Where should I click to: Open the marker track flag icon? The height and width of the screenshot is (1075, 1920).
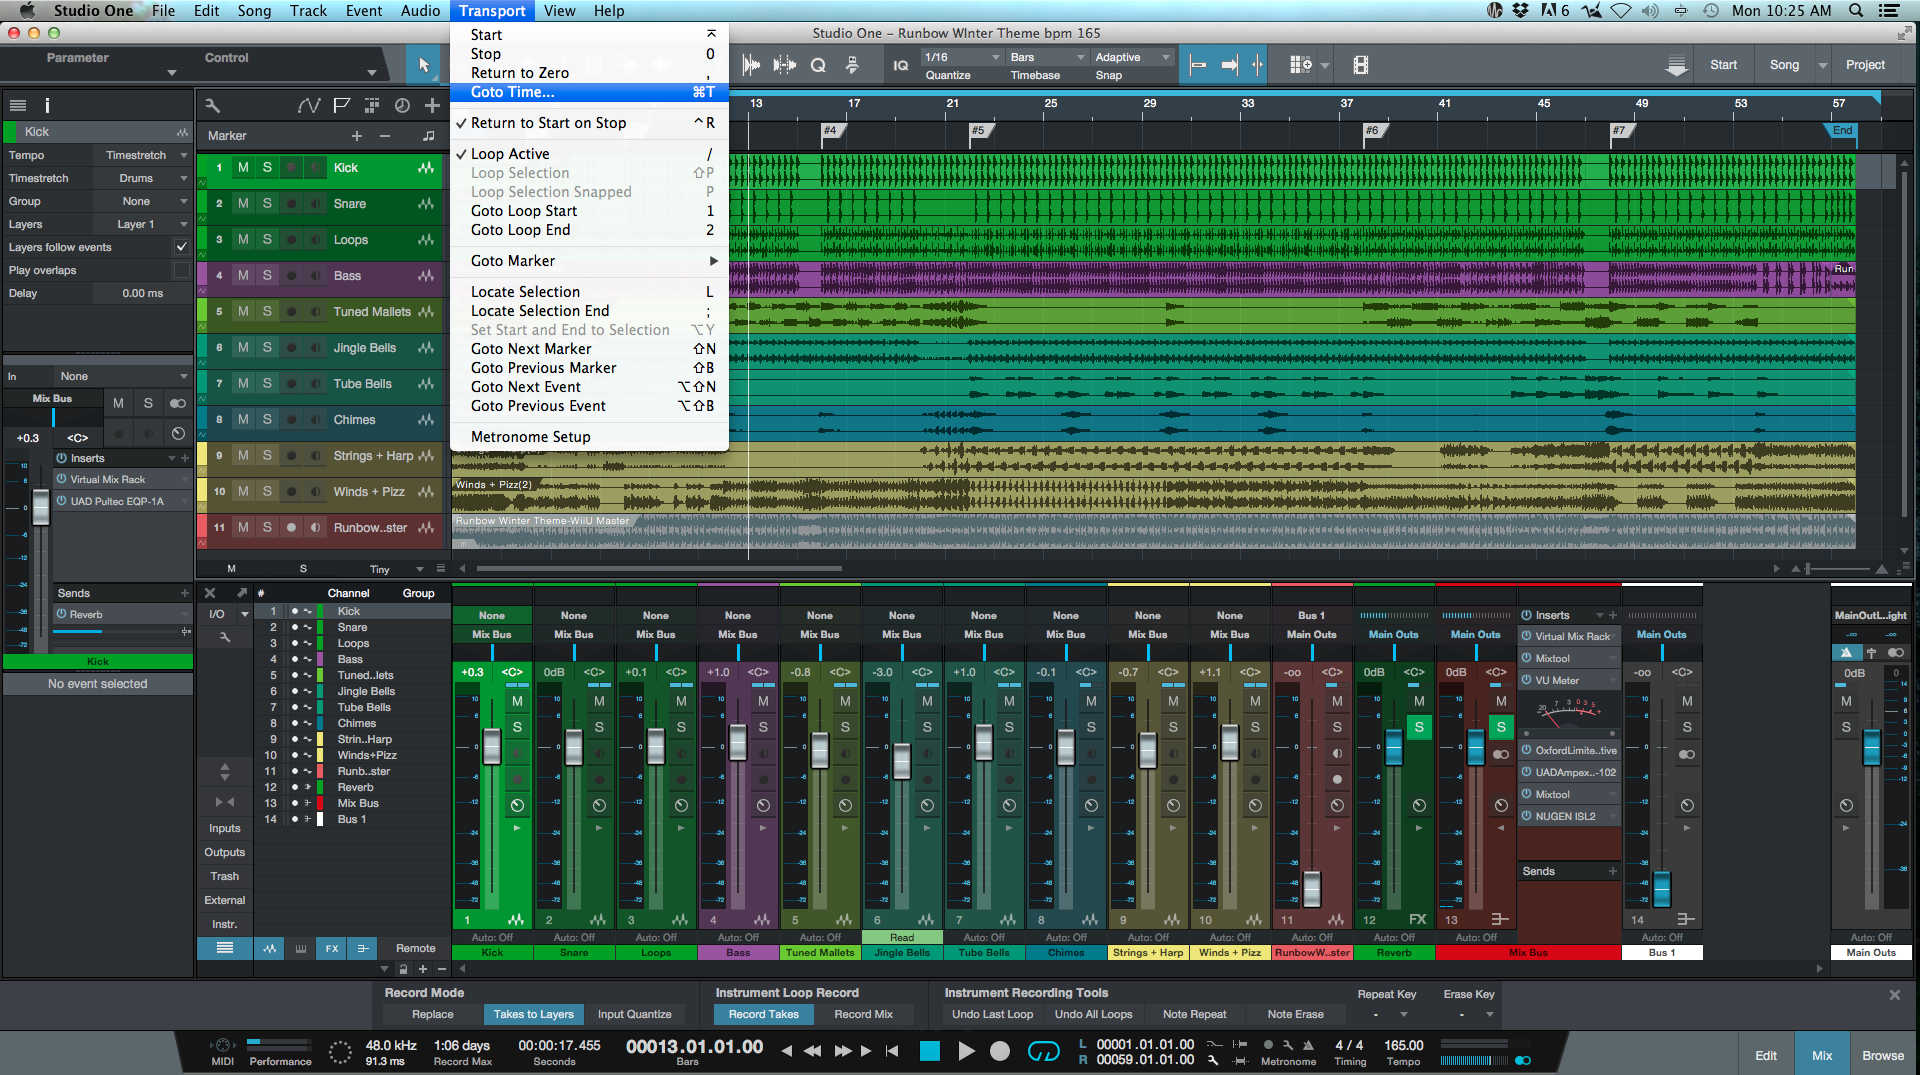[x=342, y=105]
